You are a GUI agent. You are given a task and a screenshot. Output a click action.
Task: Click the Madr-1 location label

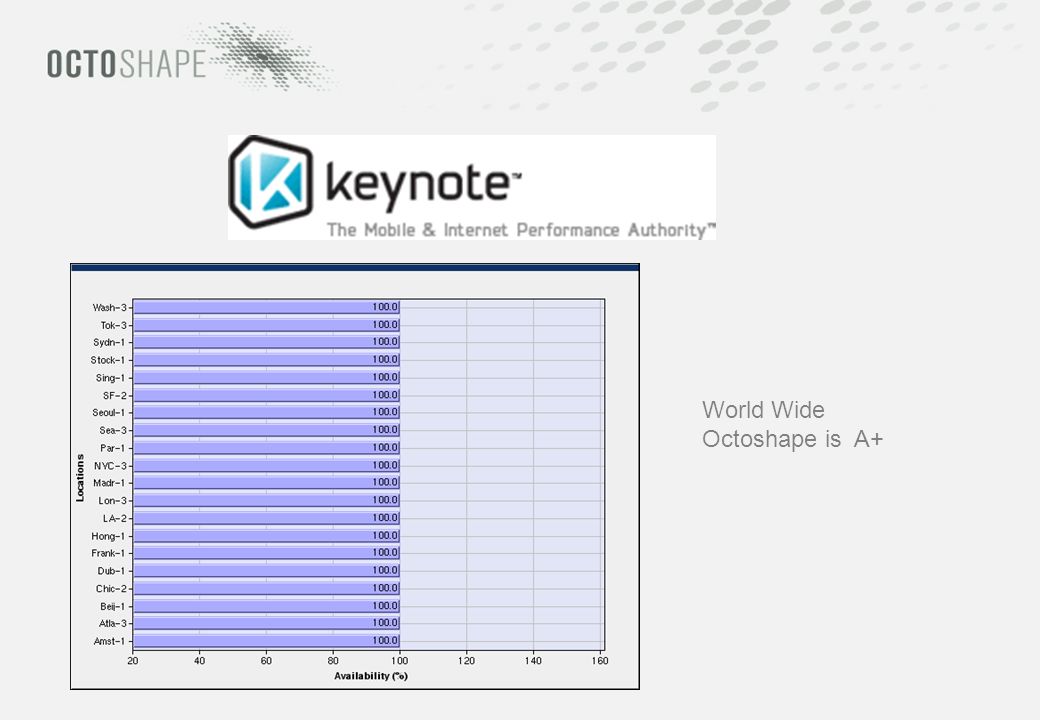click(109, 483)
